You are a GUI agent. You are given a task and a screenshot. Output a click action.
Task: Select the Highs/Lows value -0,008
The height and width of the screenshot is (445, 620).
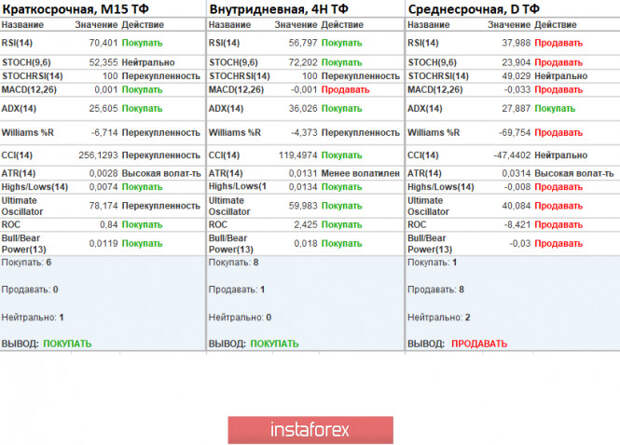(517, 187)
